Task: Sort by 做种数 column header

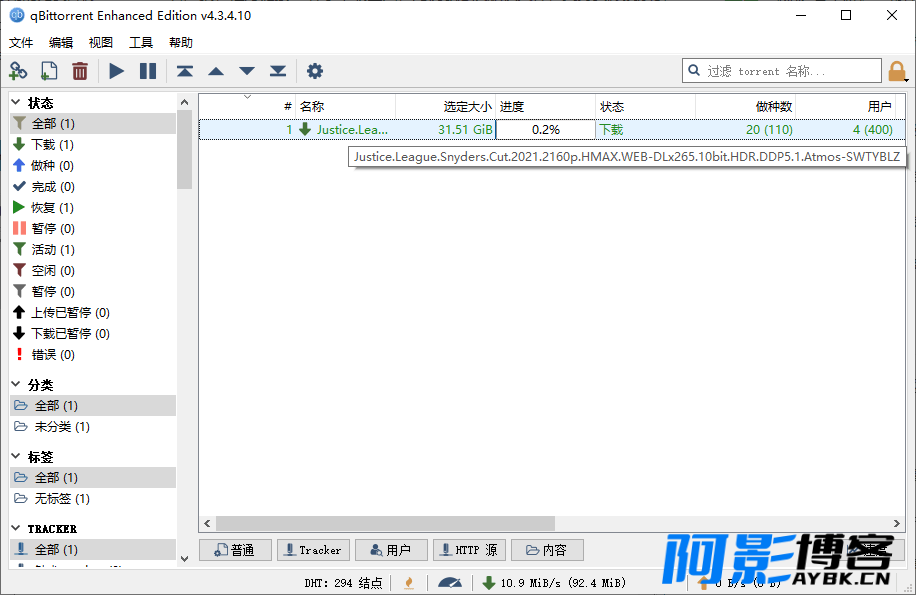Action: click(745, 106)
